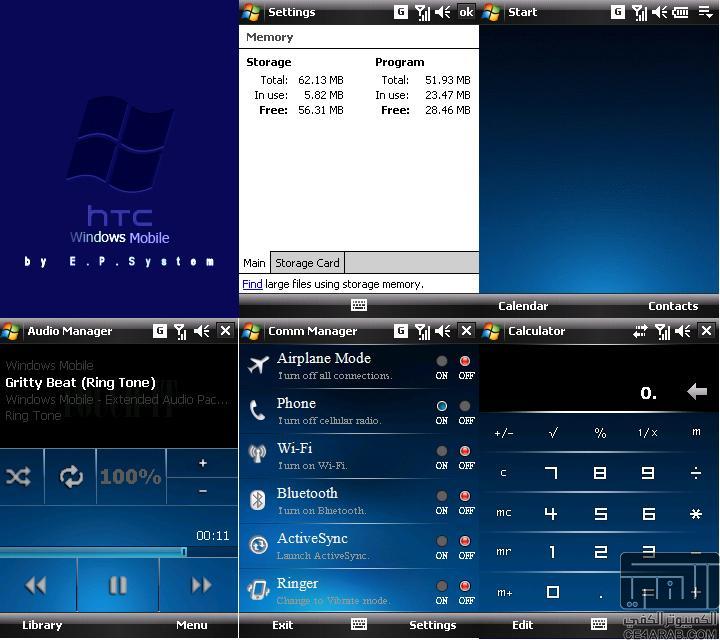Open Calendar from Start screen
Screen dimensions: 720x640
coord(523,306)
